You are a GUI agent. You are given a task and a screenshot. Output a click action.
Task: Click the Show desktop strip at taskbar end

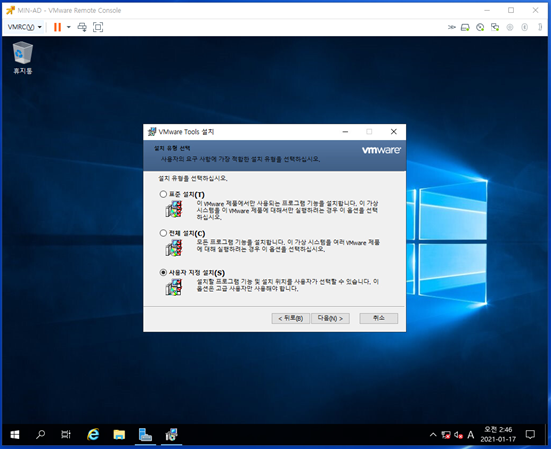[546, 435]
